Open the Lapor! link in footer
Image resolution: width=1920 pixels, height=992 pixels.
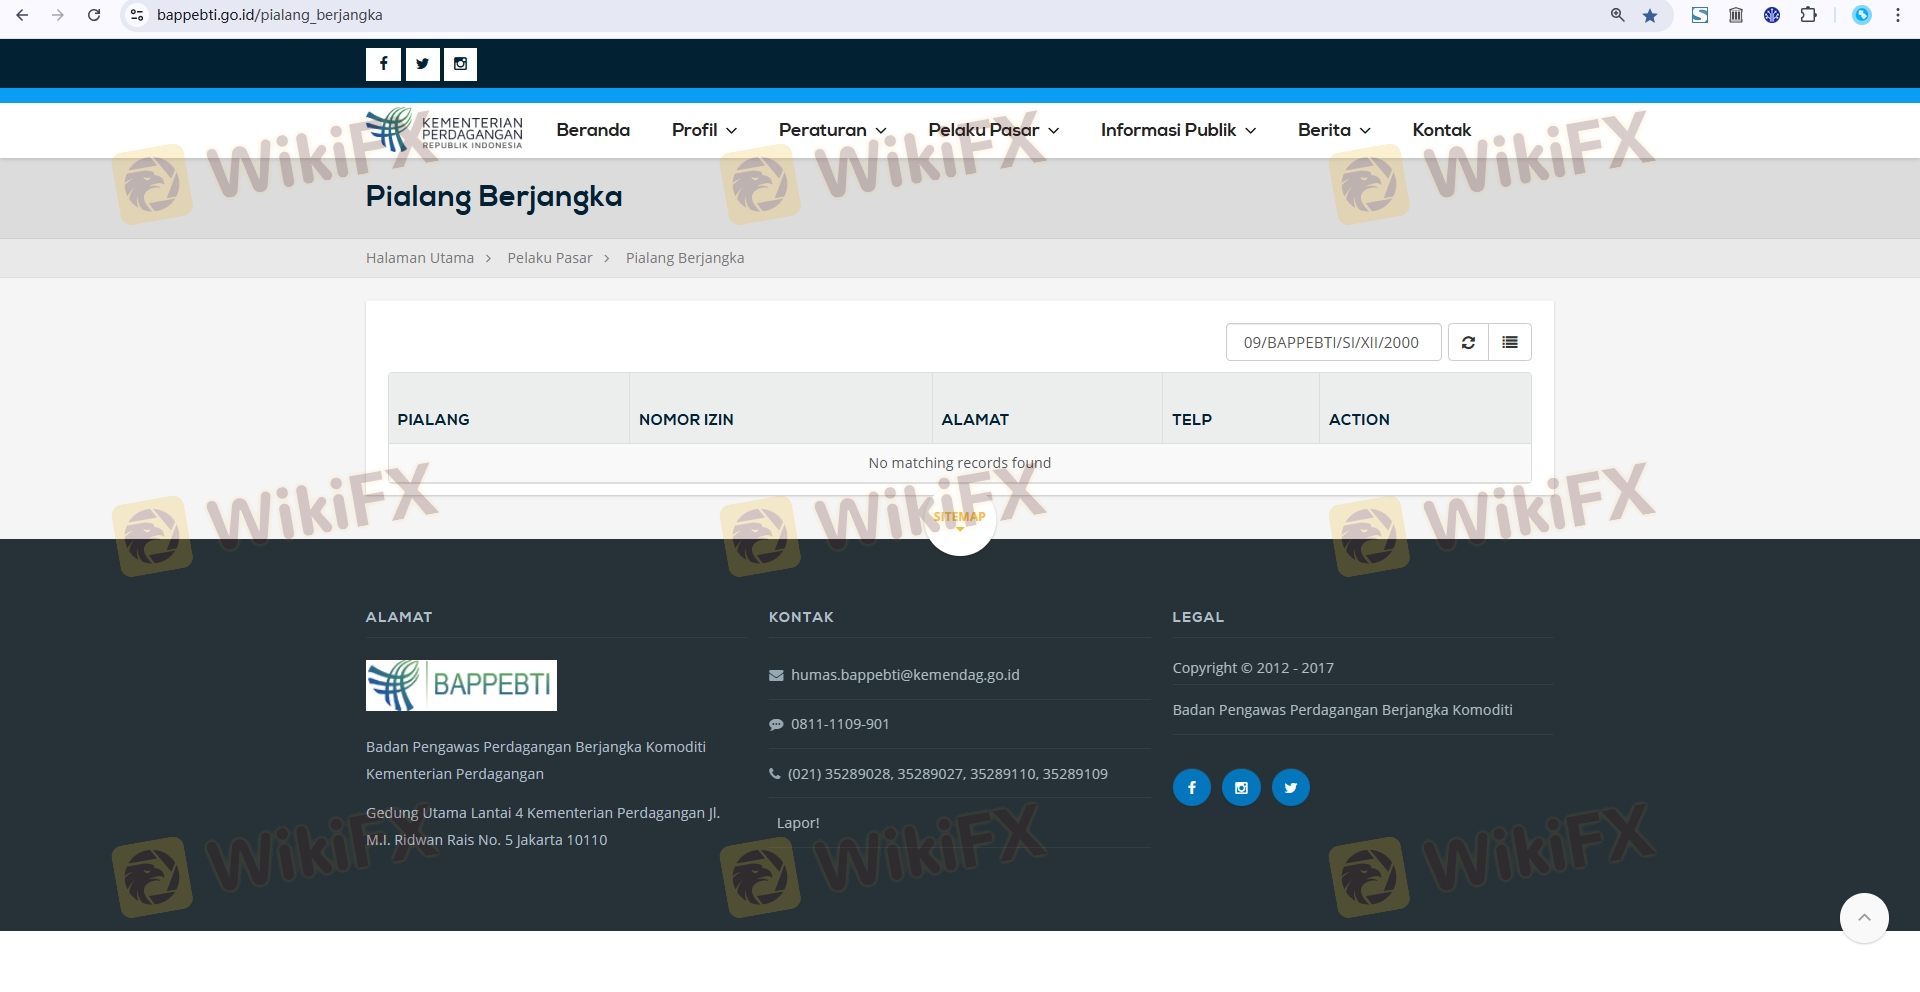tap(798, 823)
